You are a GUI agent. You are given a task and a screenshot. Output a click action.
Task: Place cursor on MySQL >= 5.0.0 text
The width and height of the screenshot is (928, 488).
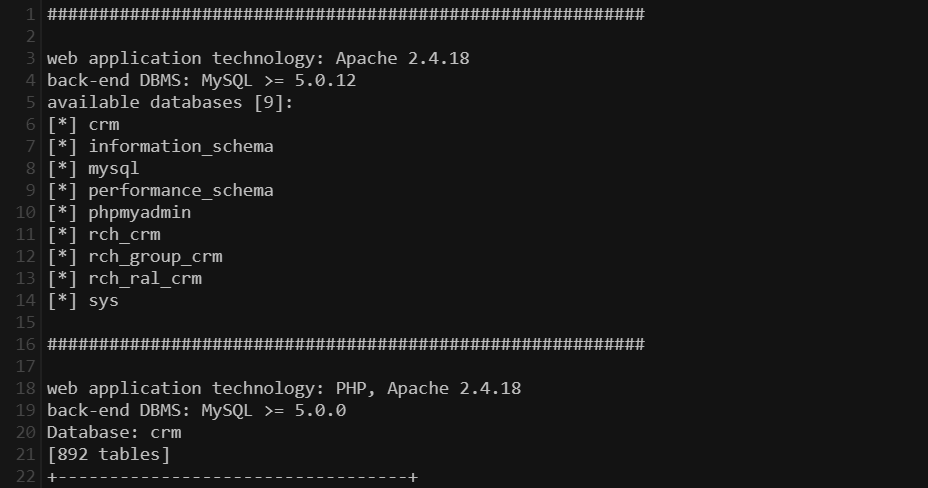click(x=273, y=410)
